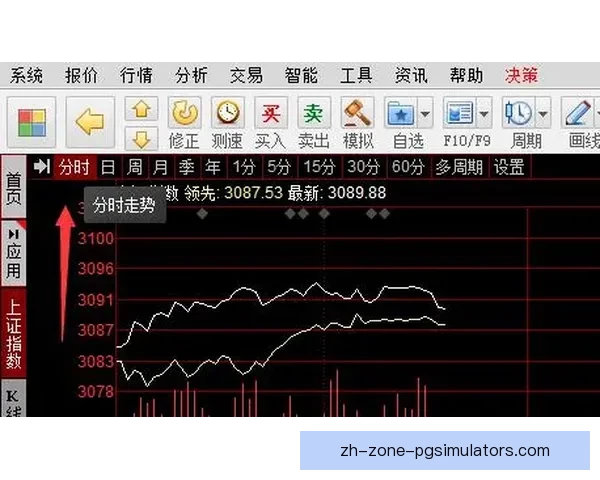Click the 修正 refresh icon
The width and height of the screenshot is (600, 480).
pyautogui.click(x=184, y=113)
